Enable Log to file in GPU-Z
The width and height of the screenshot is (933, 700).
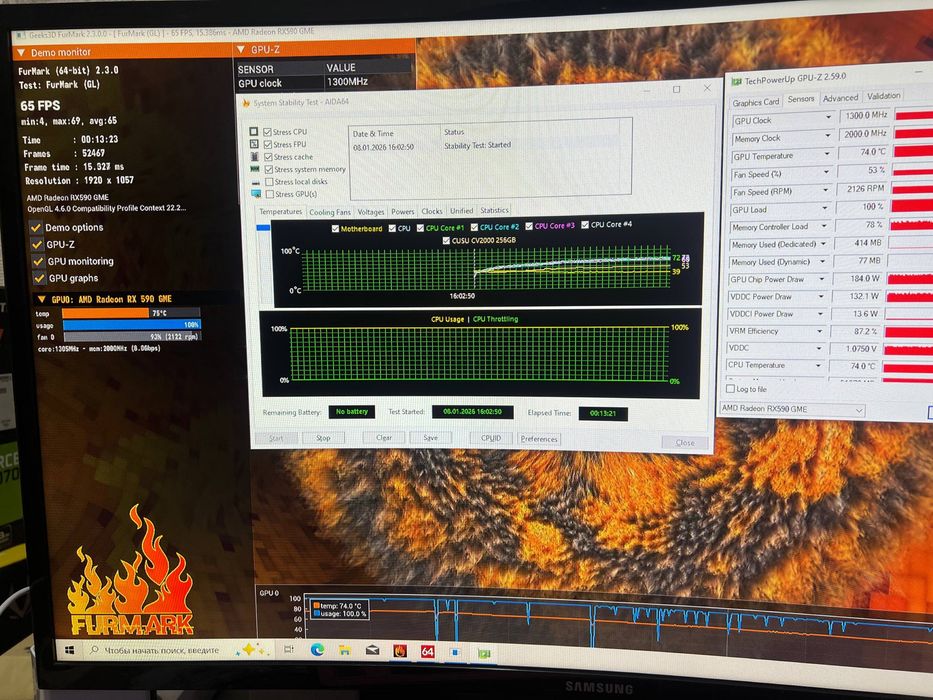pyautogui.click(x=731, y=389)
